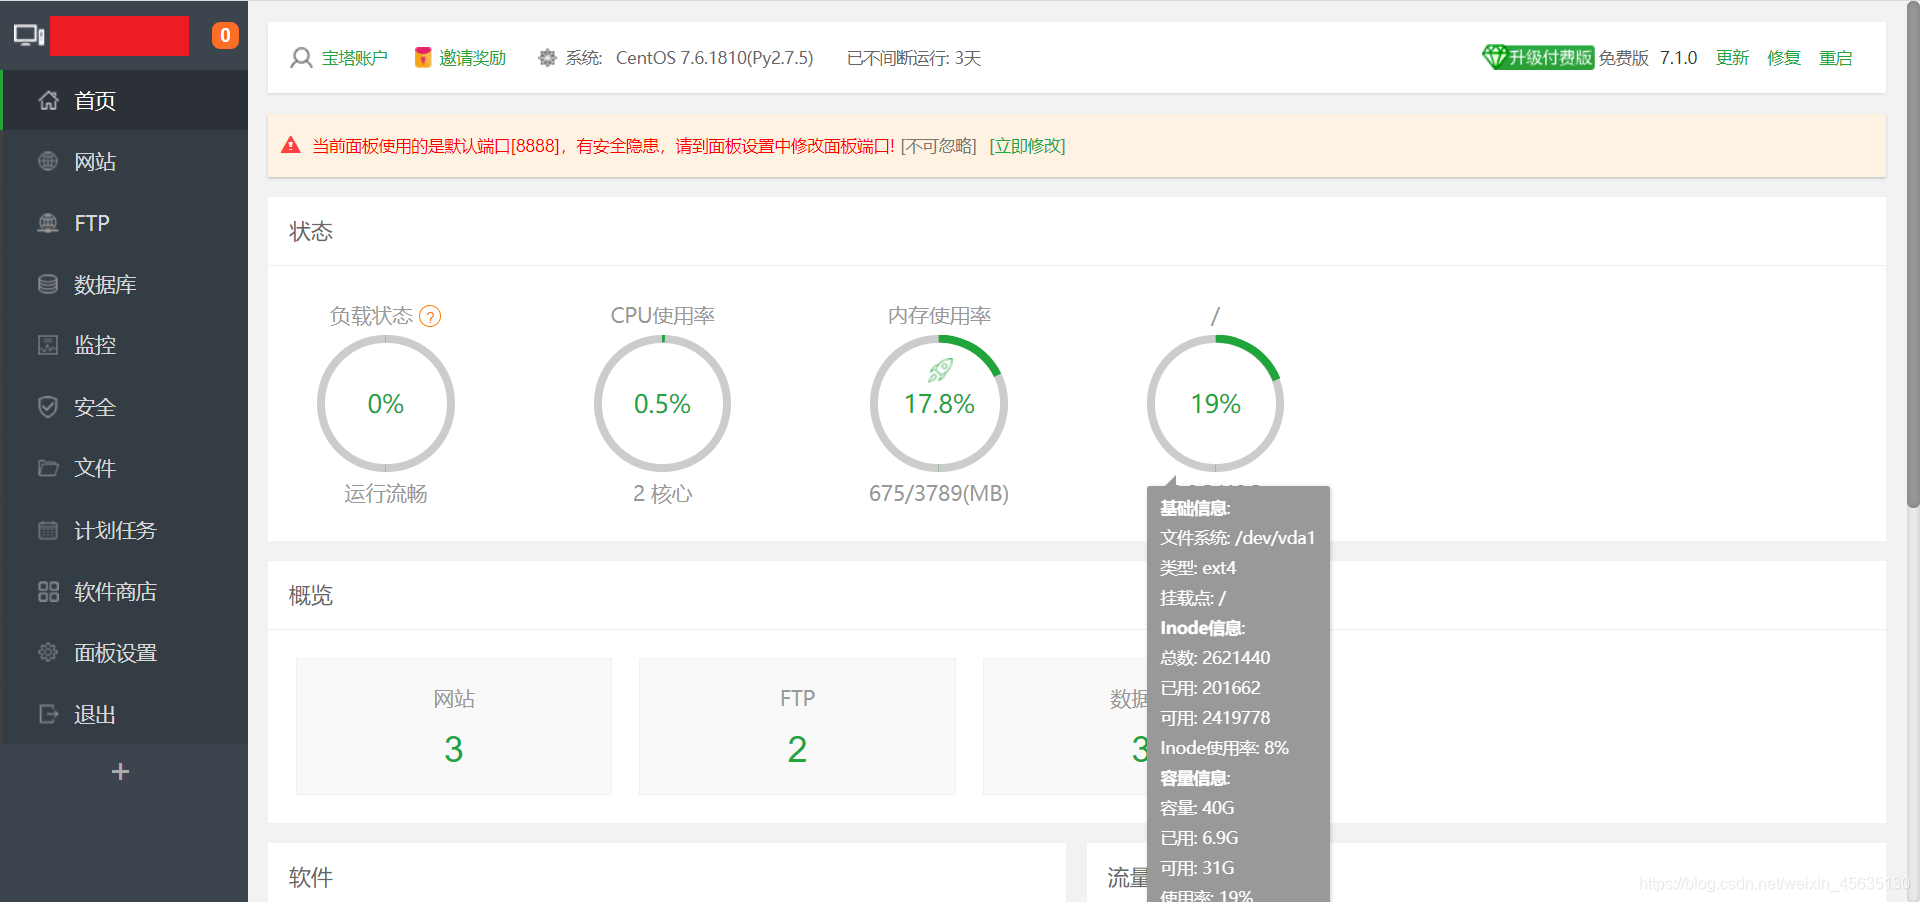
Task: Select 安全 in the sidebar
Action: click(124, 407)
